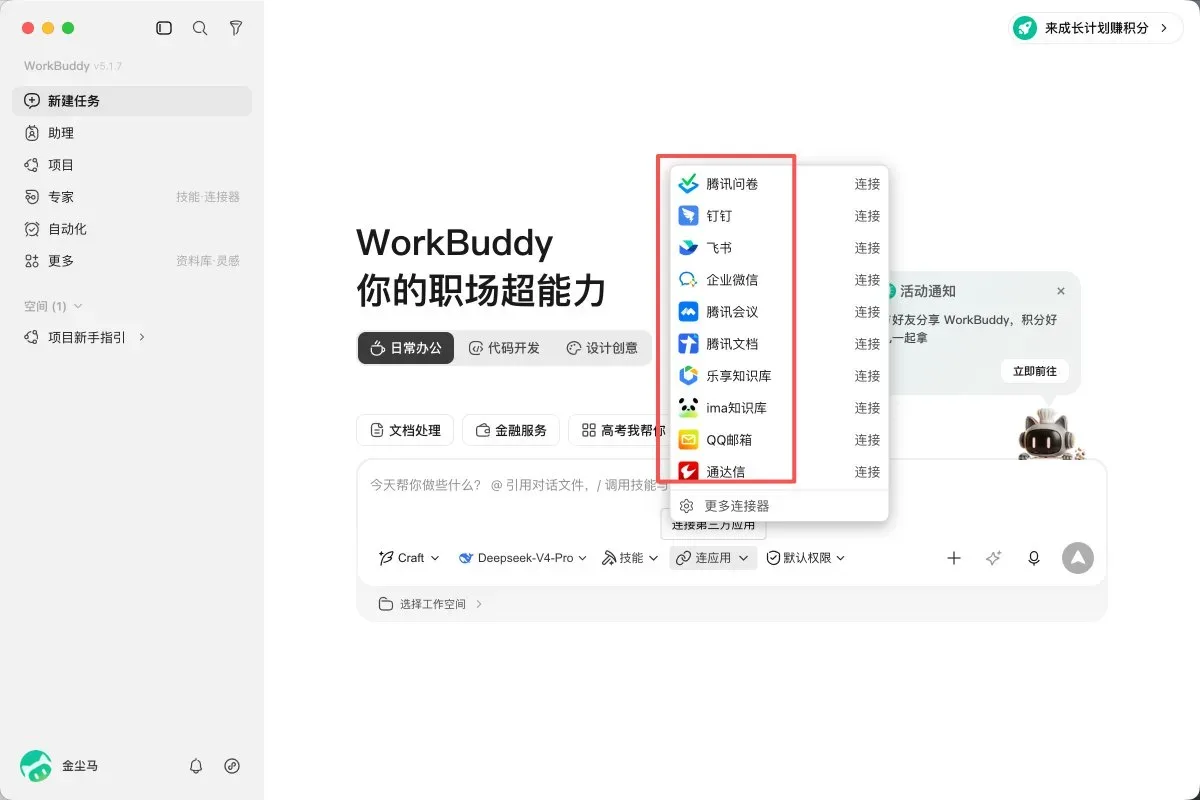Close the 连应用 dropdown

[712, 558]
